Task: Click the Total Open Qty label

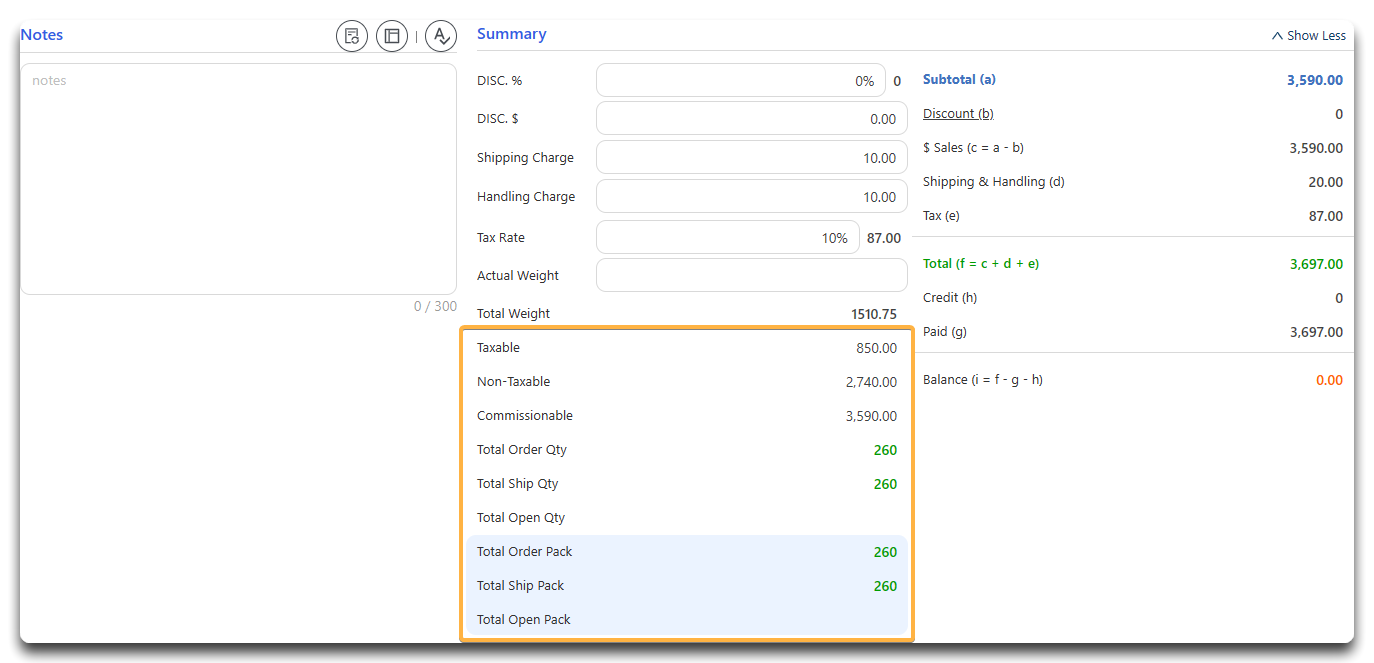Action: tap(521, 518)
